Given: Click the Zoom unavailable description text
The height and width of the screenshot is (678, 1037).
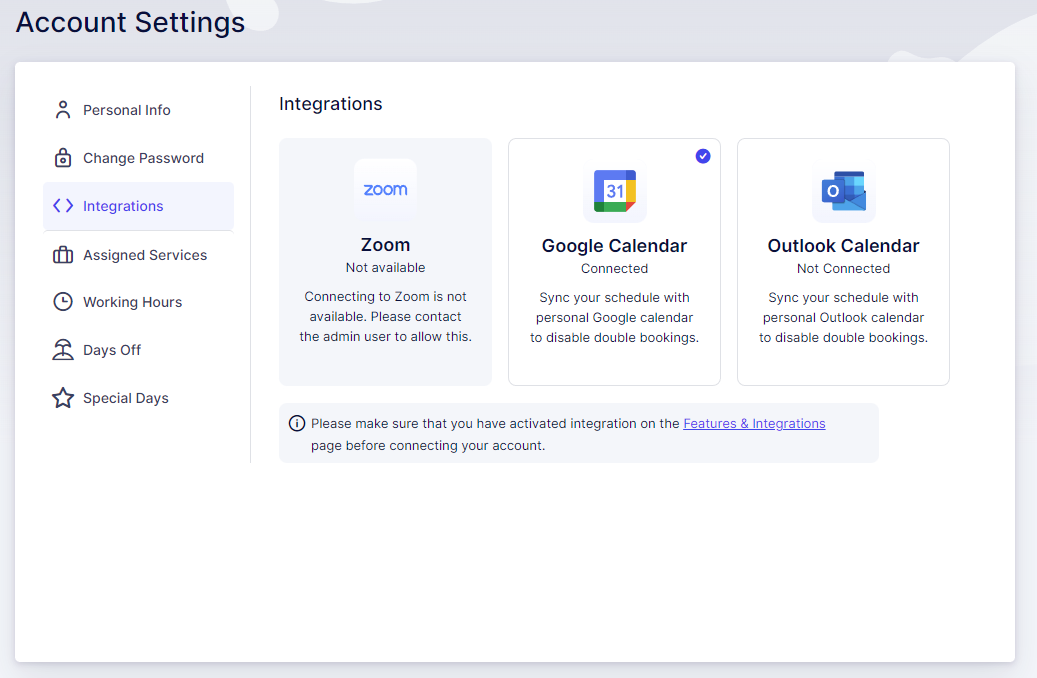Looking at the screenshot, I should pos(386,316).
